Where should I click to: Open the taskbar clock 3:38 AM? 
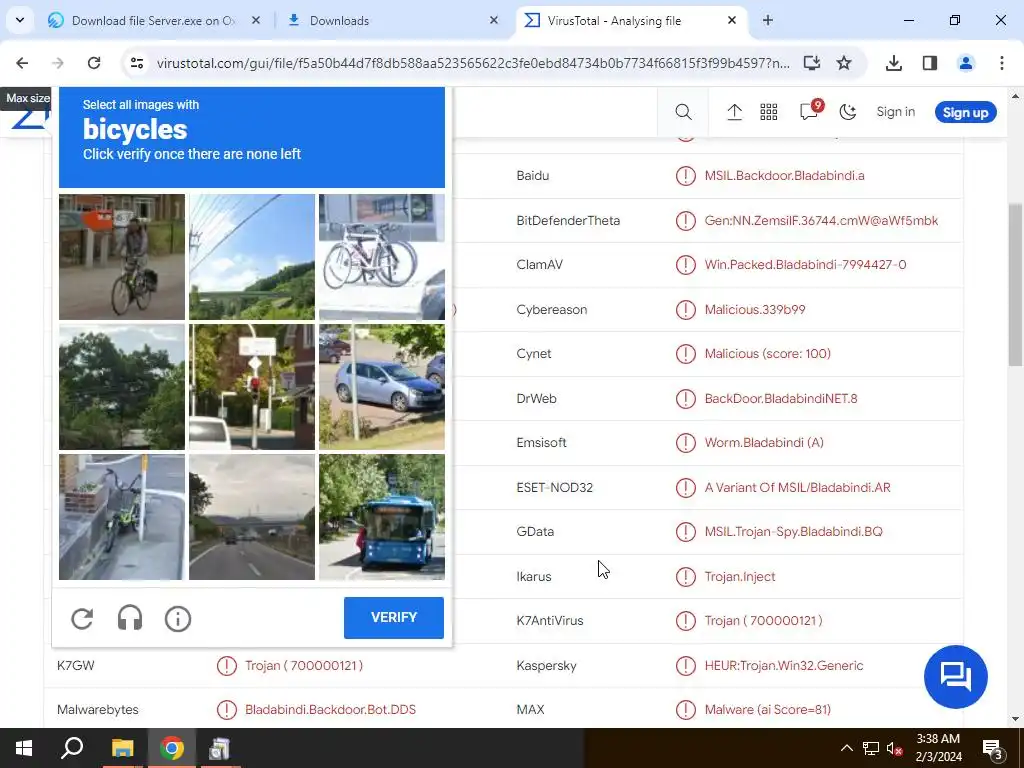point(938,748)
